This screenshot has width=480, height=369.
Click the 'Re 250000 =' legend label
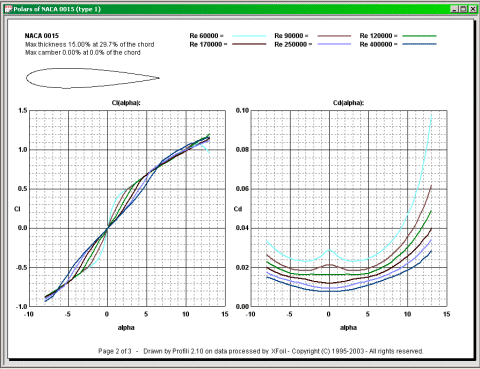click(x=293, y=44)
